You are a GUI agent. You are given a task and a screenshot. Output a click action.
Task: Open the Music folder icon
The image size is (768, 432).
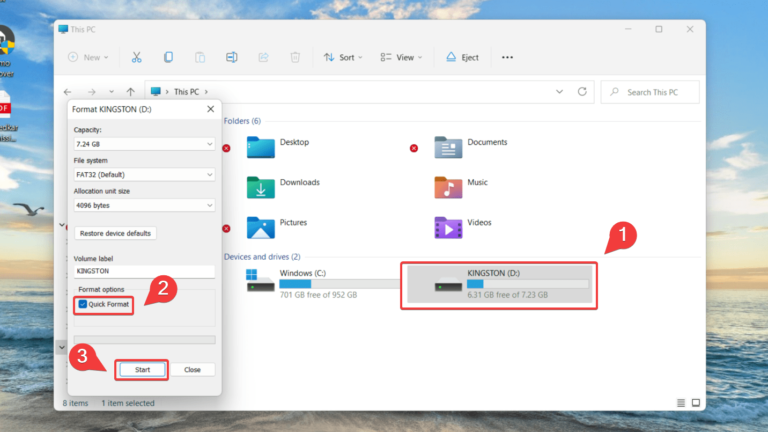[448, 187]
